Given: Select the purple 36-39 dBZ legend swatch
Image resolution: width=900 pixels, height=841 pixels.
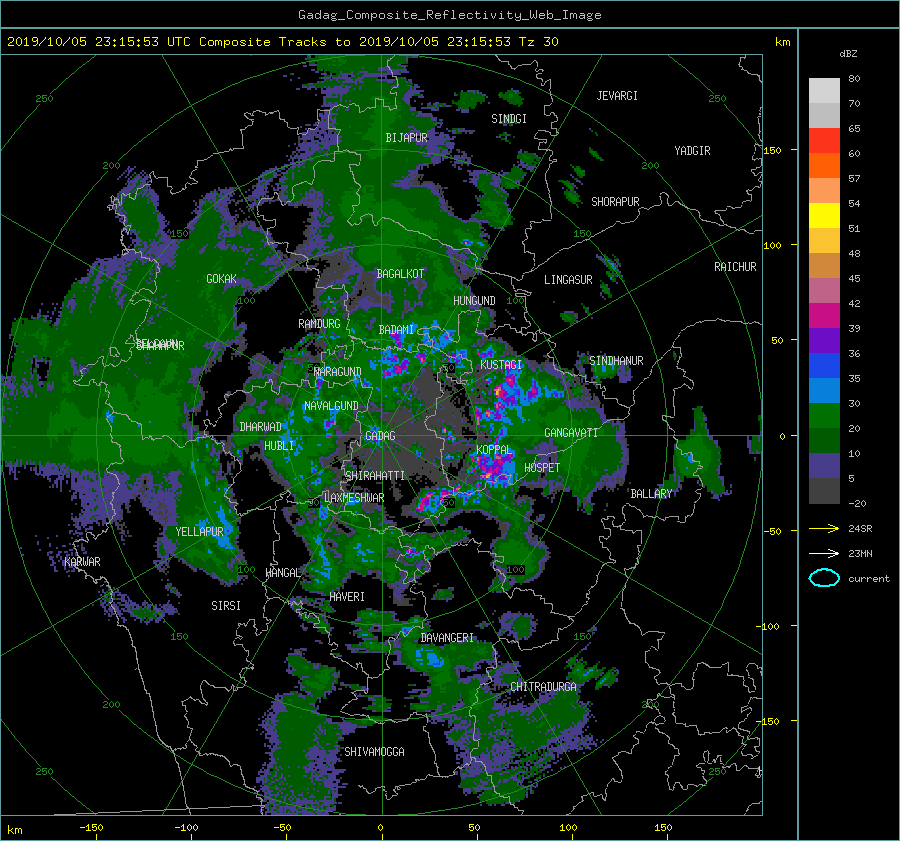Looking at the screenshot, I should [x=824, y=341].
